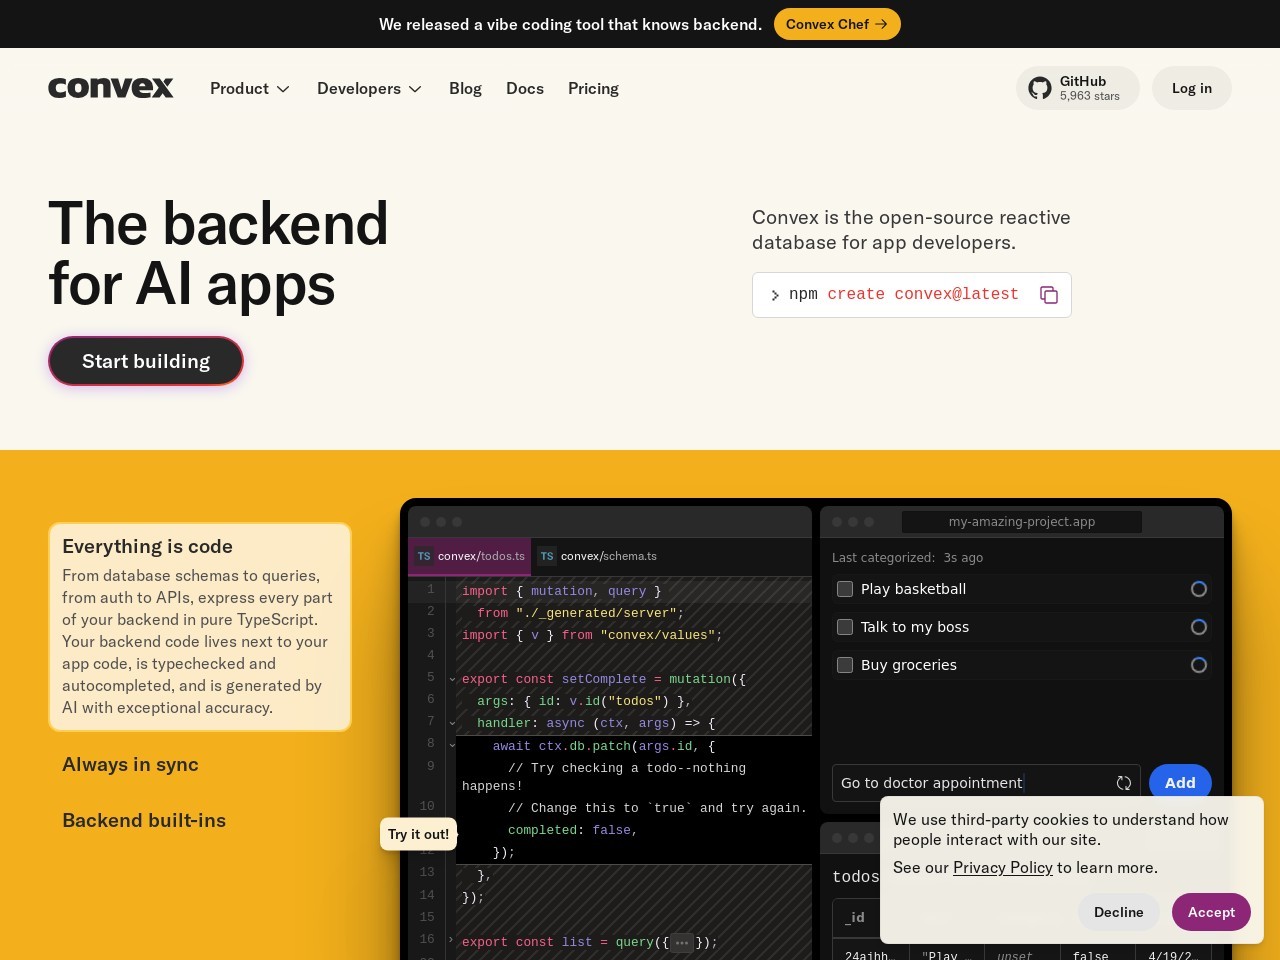Collapse the handler fold arrow on line 7
Image resolution: width=1280 pixels, height=960 pixels.
point(452,723)
